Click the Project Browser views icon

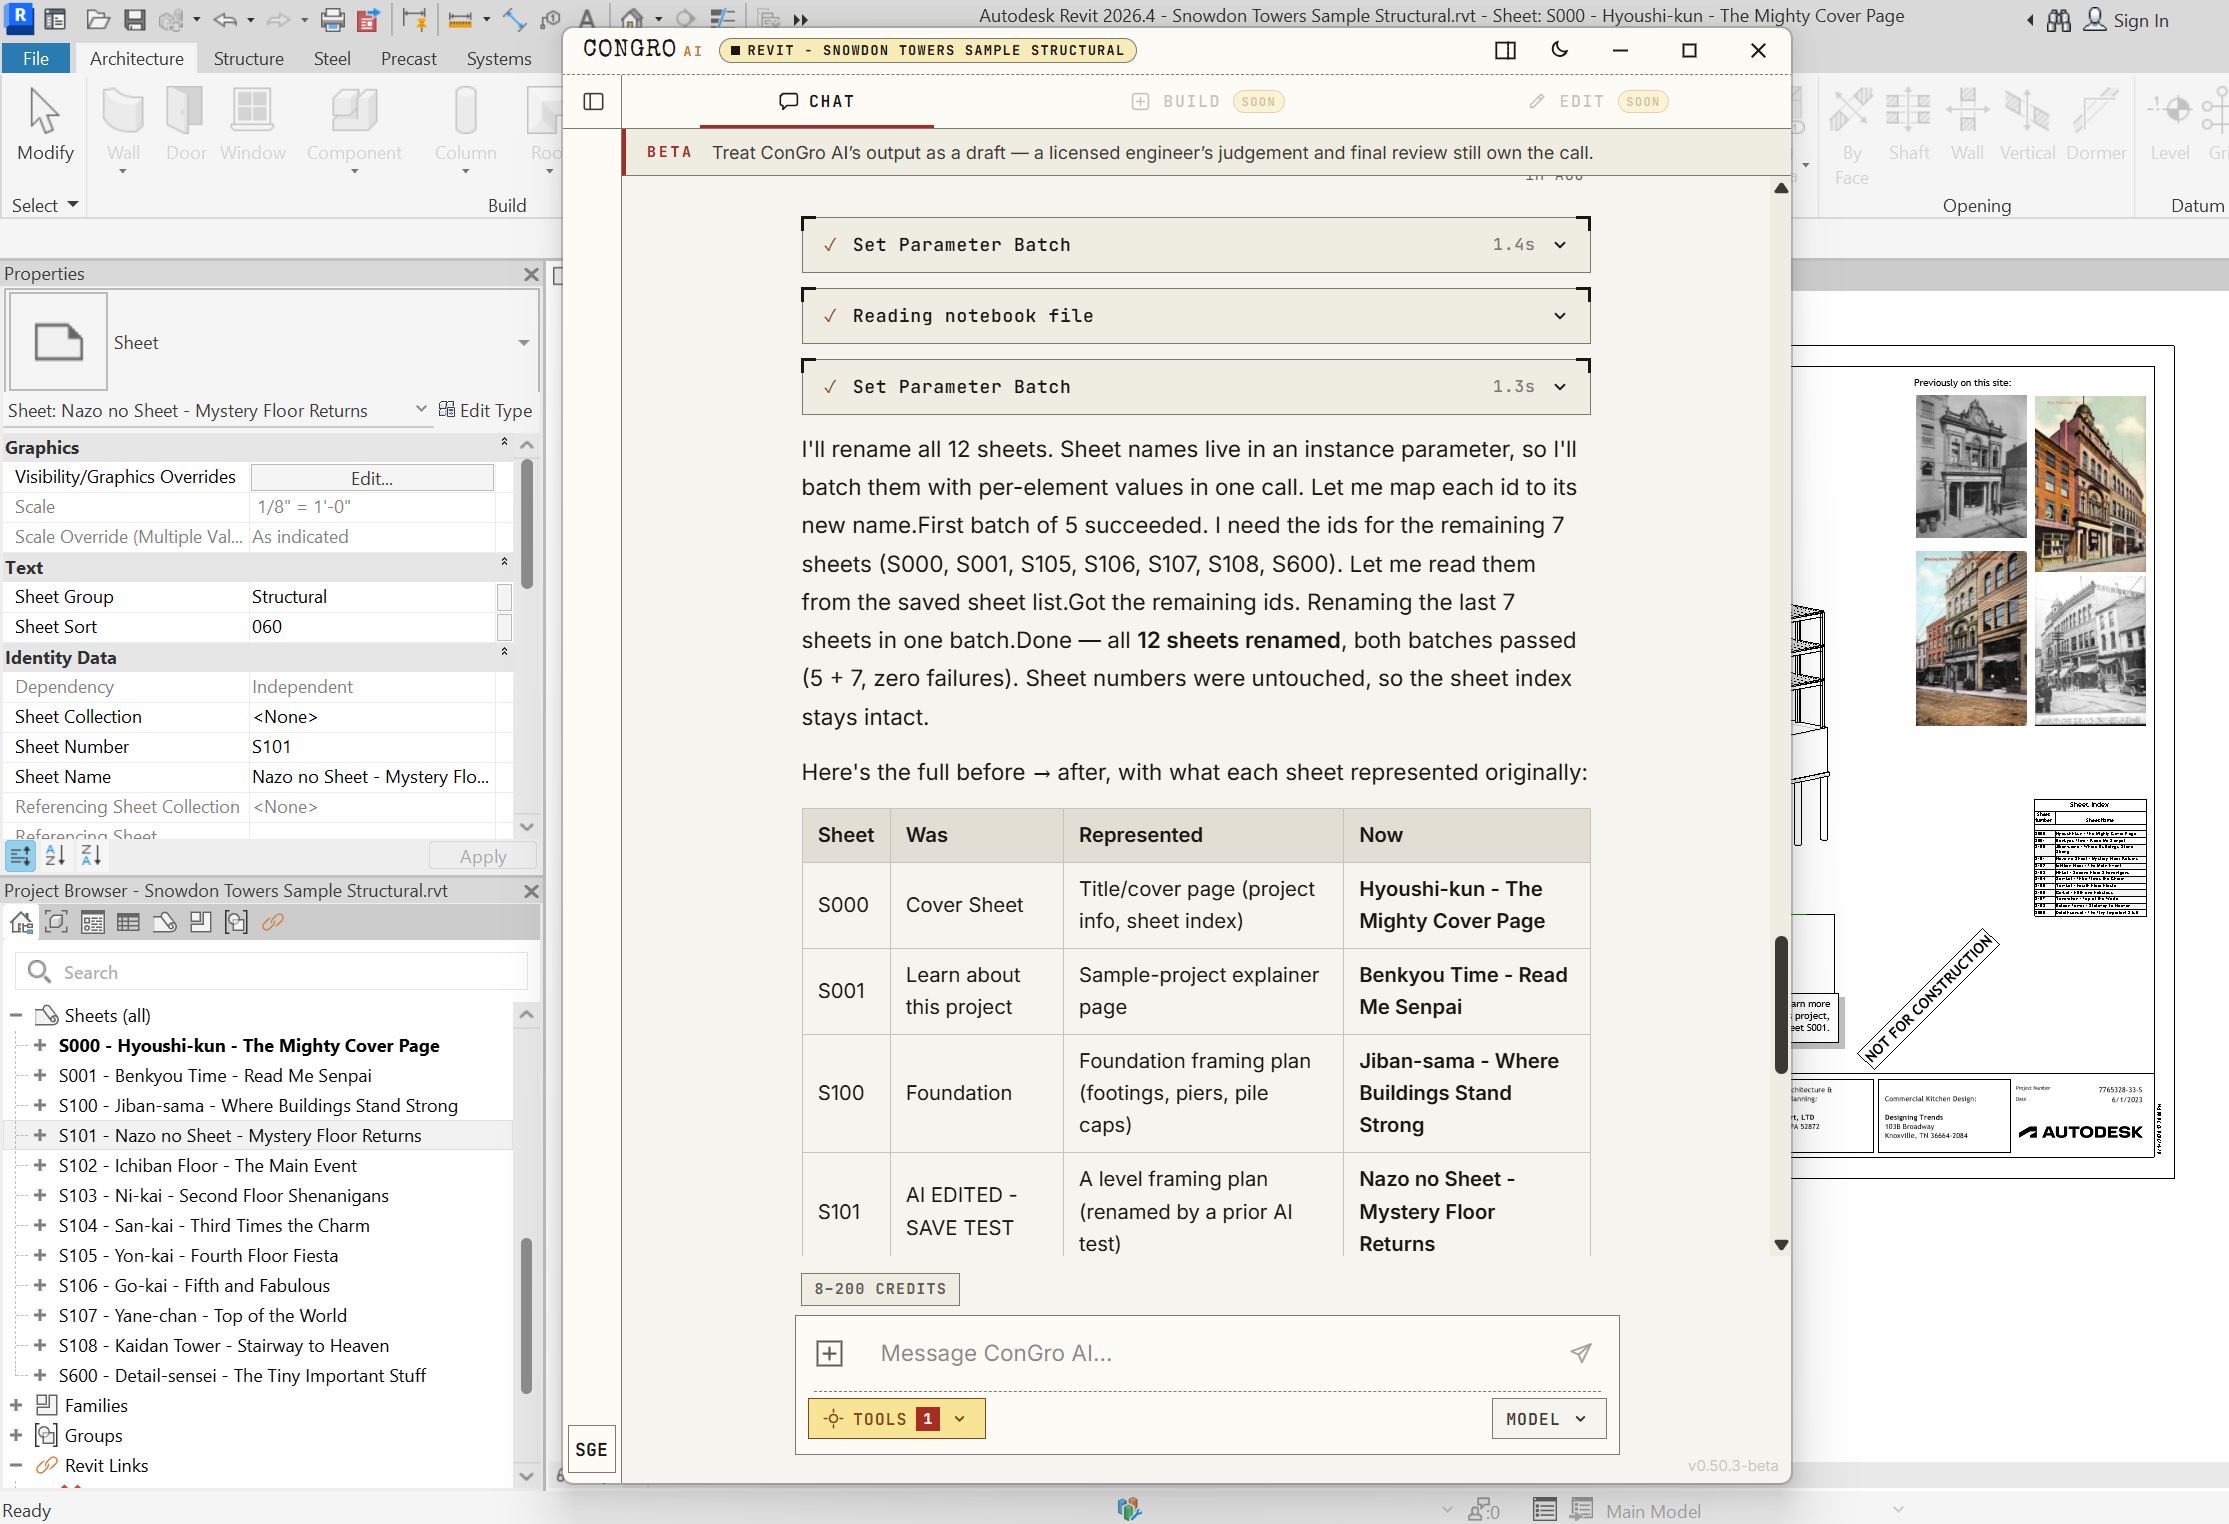point(57,922)
